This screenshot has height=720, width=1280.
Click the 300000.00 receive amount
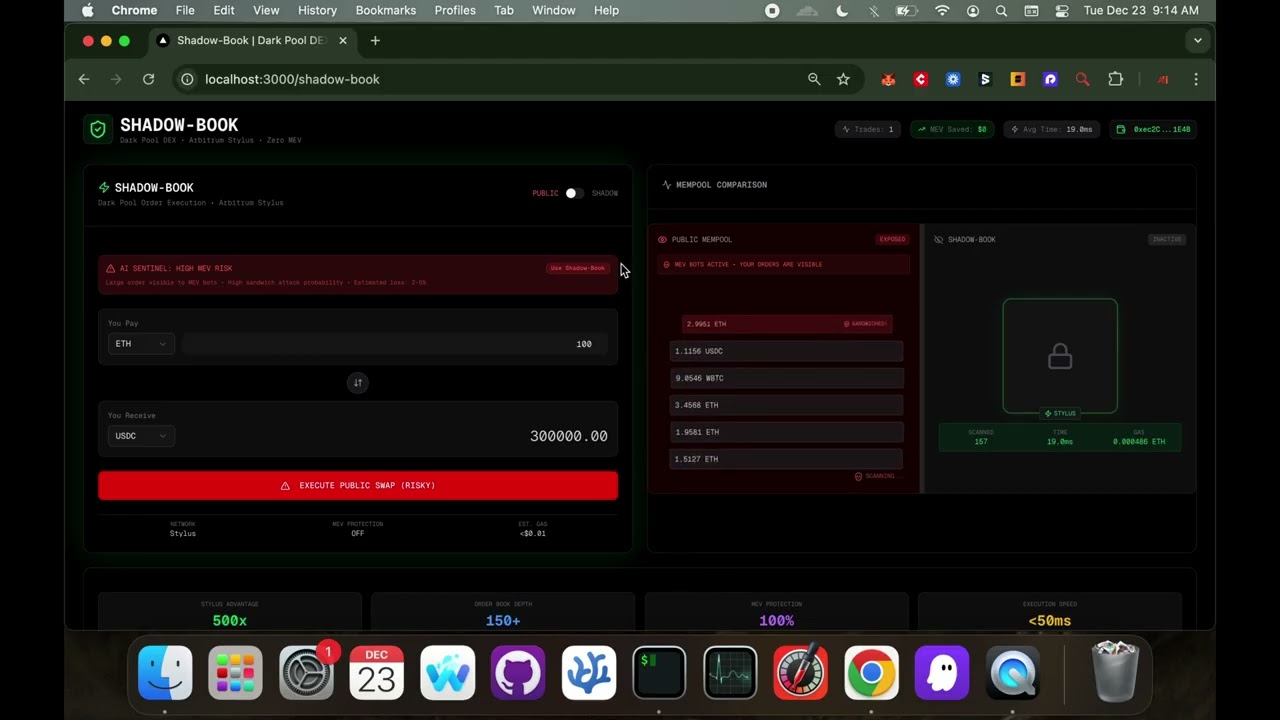(x=568, y=436)
